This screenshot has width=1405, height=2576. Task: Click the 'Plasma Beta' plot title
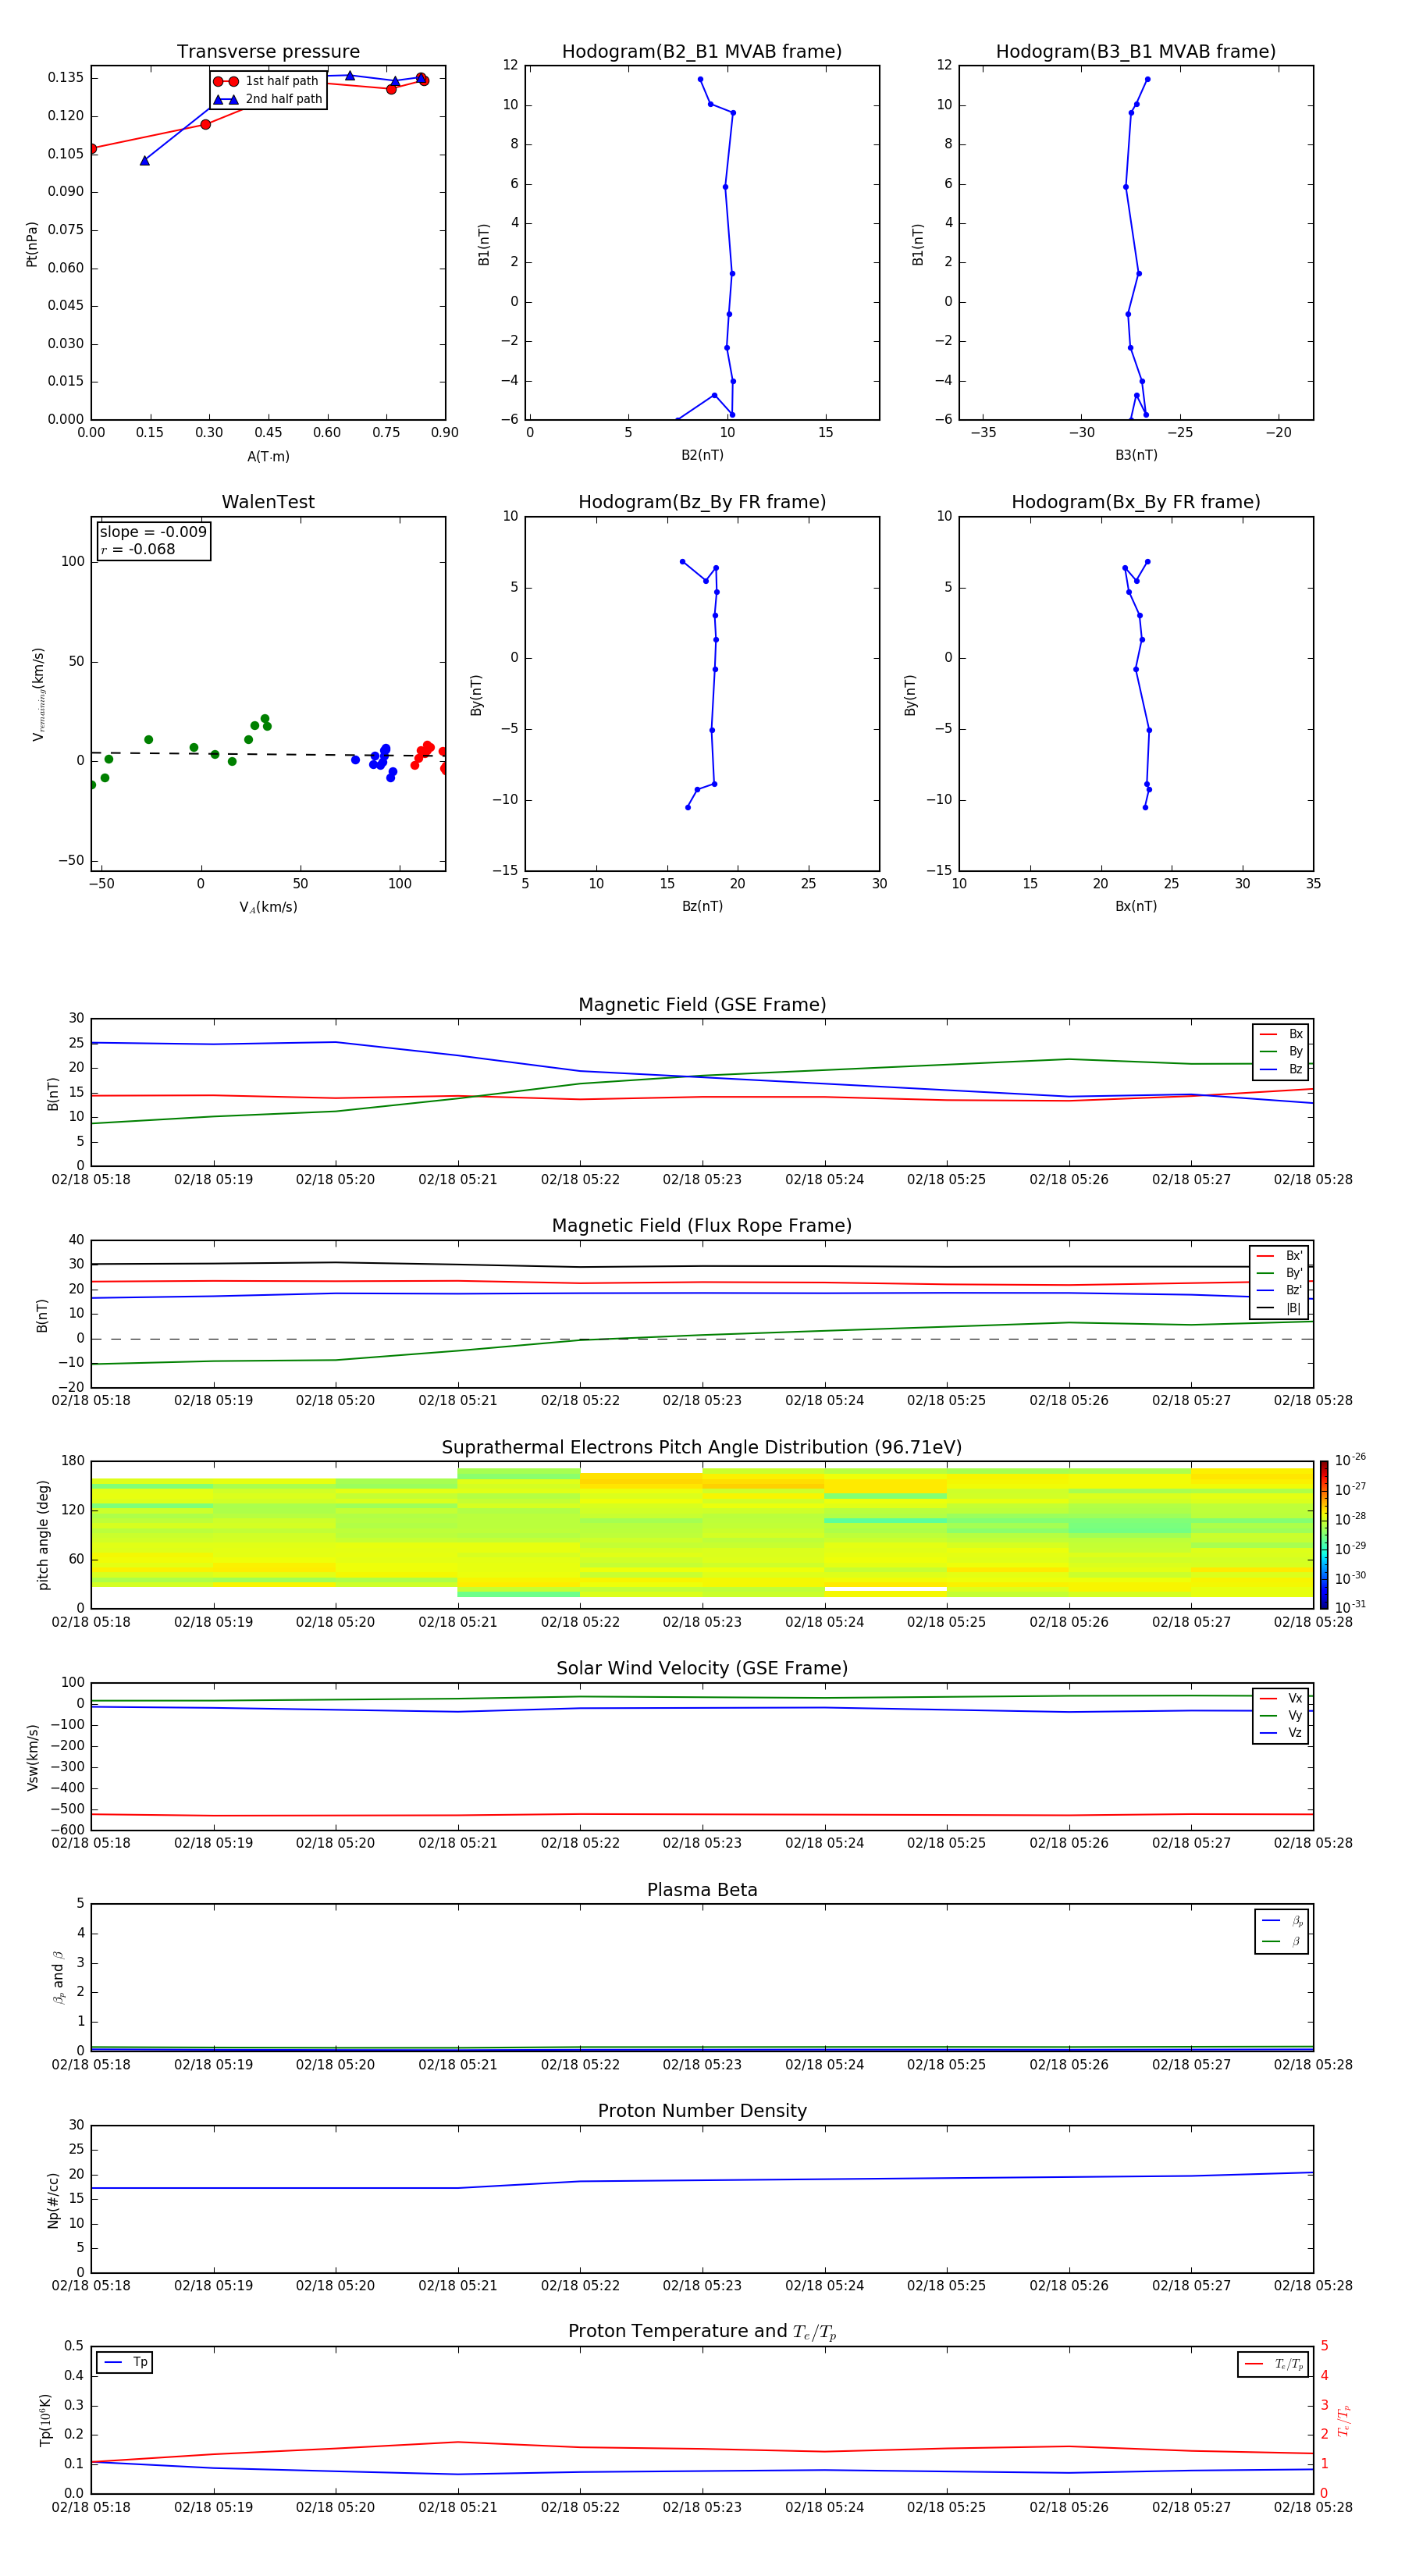(x=702, y=1890)
